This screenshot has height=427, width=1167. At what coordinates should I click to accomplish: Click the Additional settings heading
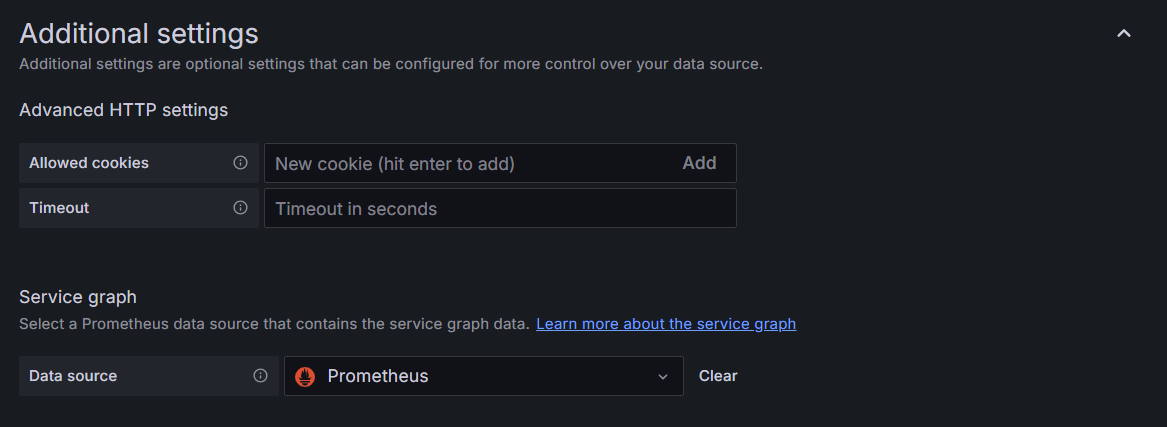point(139,34)
